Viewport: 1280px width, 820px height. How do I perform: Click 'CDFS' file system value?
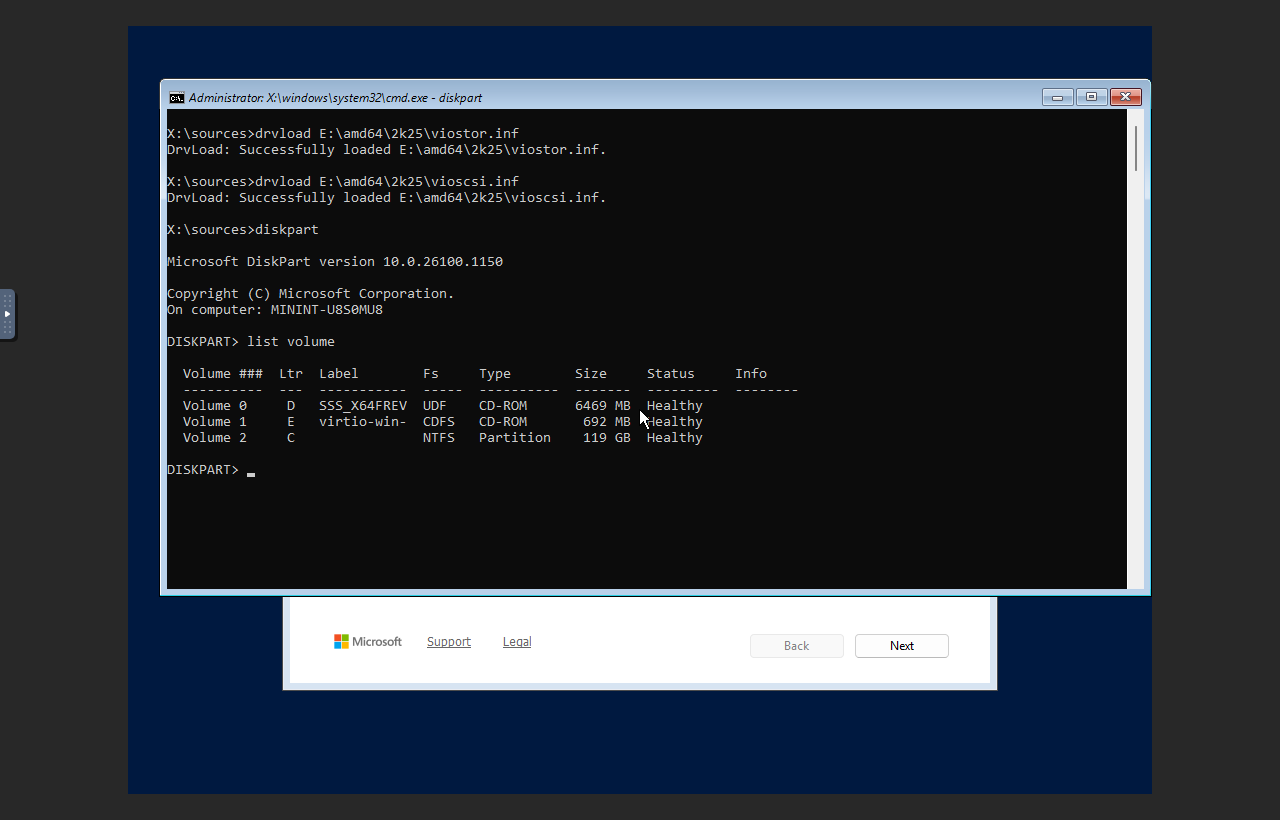coord(439,422)
